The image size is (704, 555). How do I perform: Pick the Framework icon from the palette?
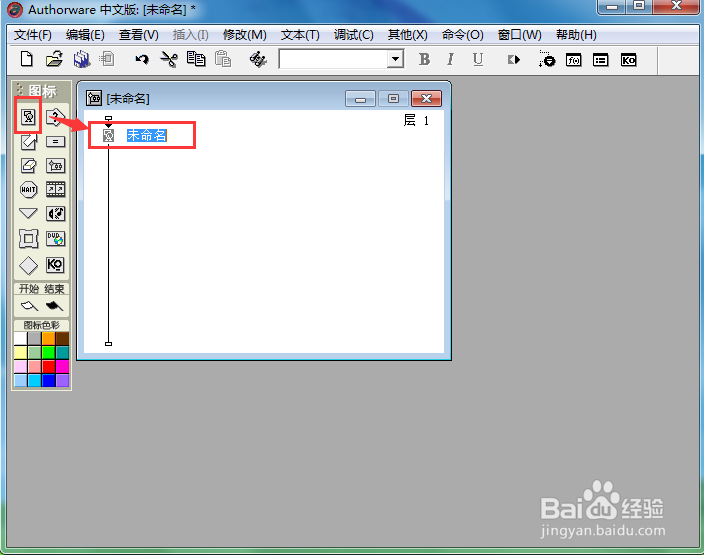[29, 238]
